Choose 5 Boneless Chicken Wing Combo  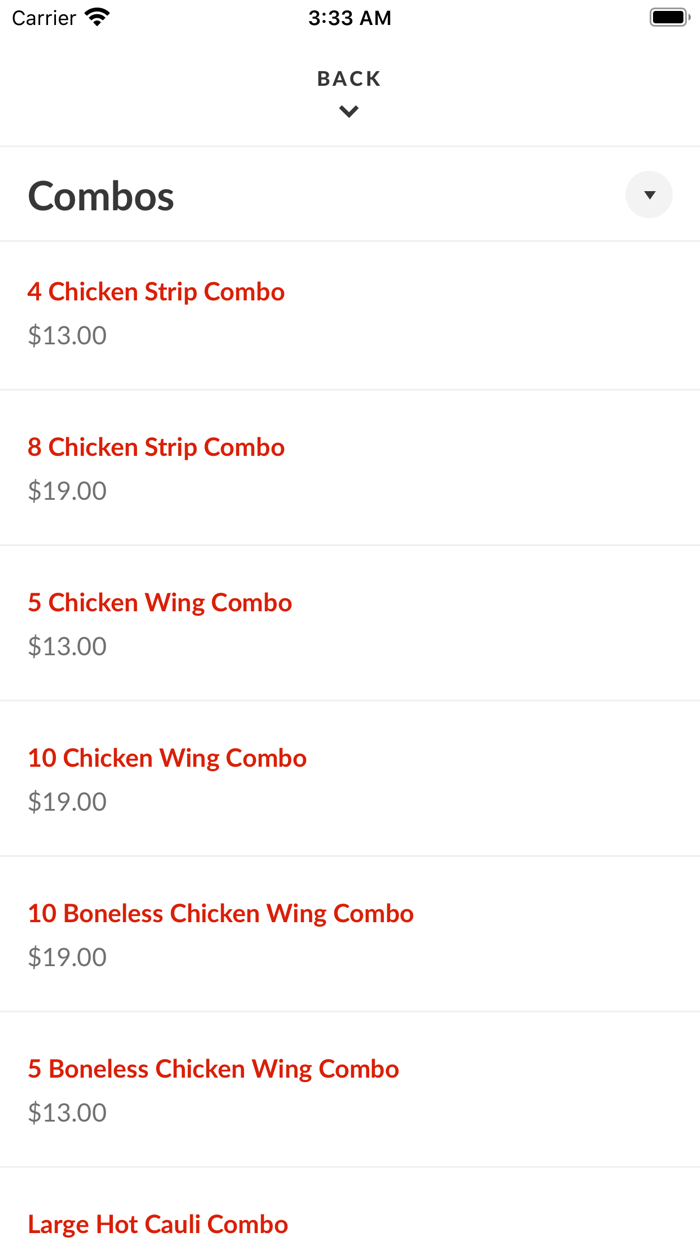214,1068
